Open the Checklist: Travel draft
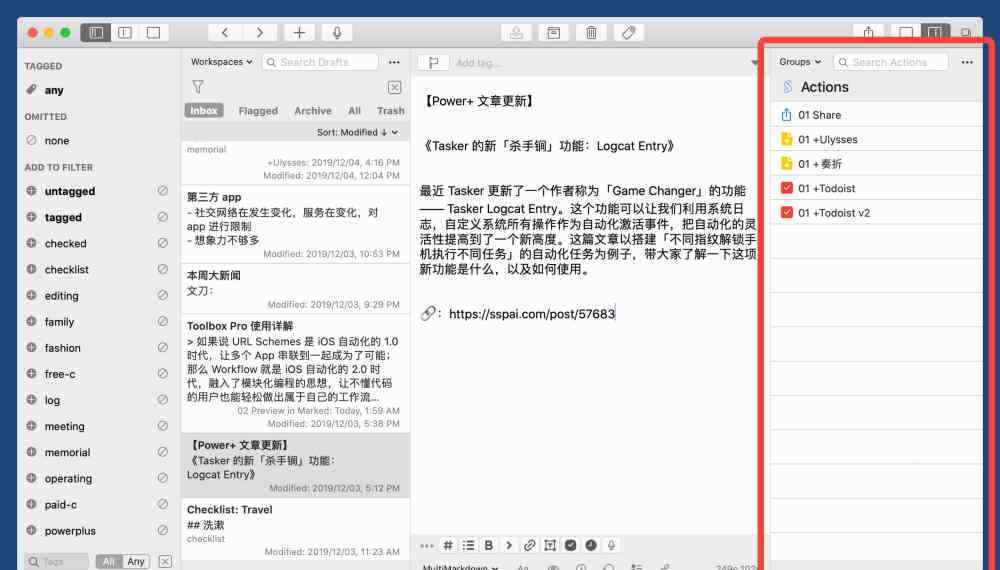The height and width of the screenshot is (570, 1000). (295, 530)
